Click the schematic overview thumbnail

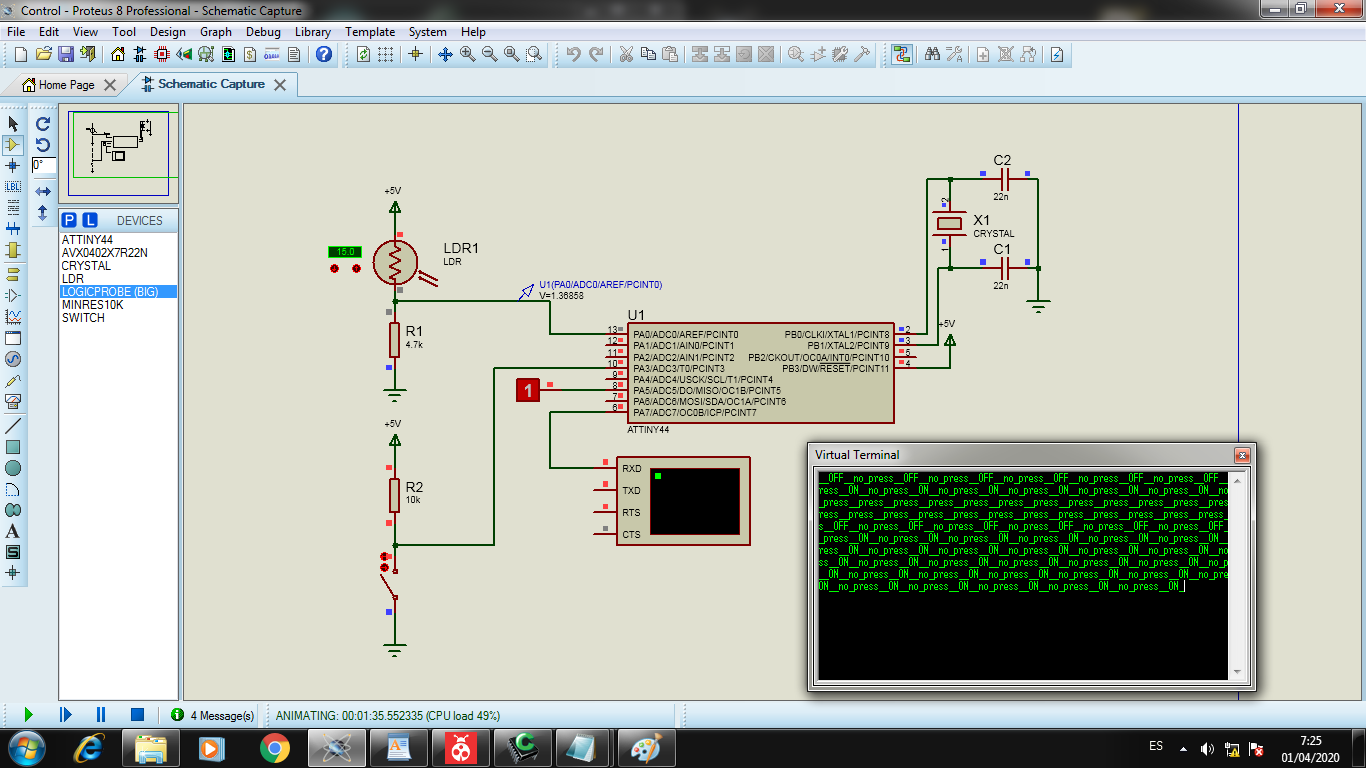tap(118, 153)
